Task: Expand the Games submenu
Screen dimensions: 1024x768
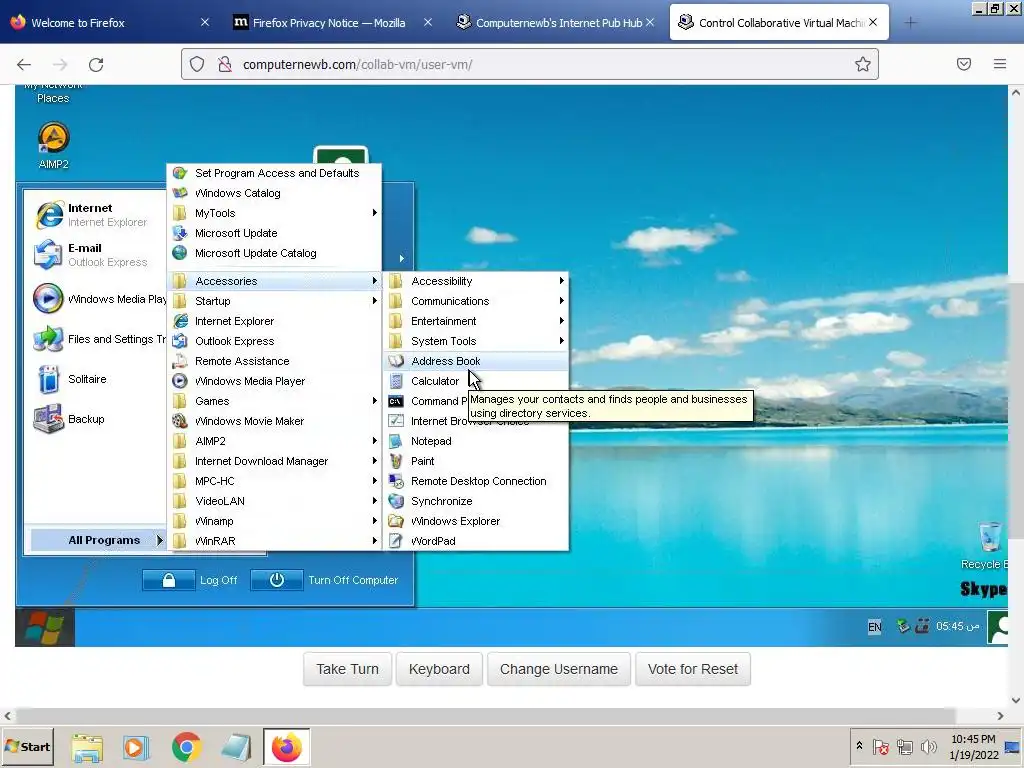Action: point(275,401)
